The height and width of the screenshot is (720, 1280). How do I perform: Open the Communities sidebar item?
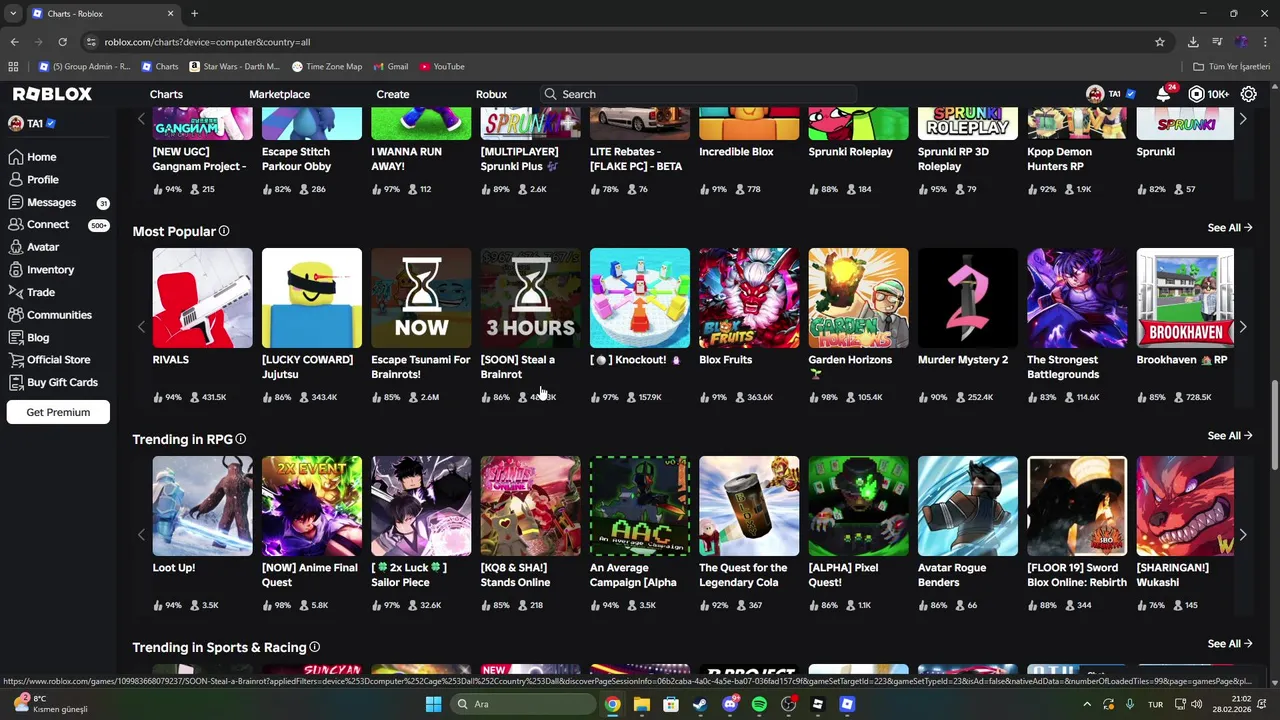pos(58,315)
